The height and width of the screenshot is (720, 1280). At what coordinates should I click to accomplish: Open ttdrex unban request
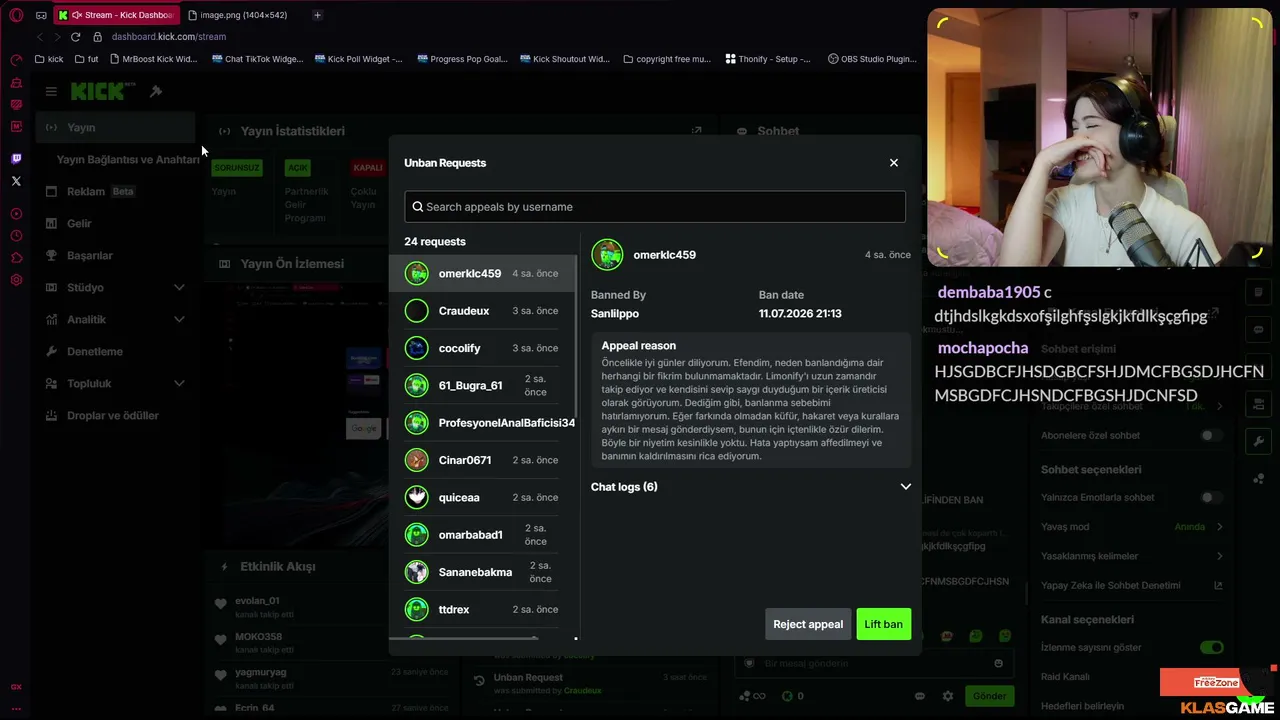pos(483,609)
